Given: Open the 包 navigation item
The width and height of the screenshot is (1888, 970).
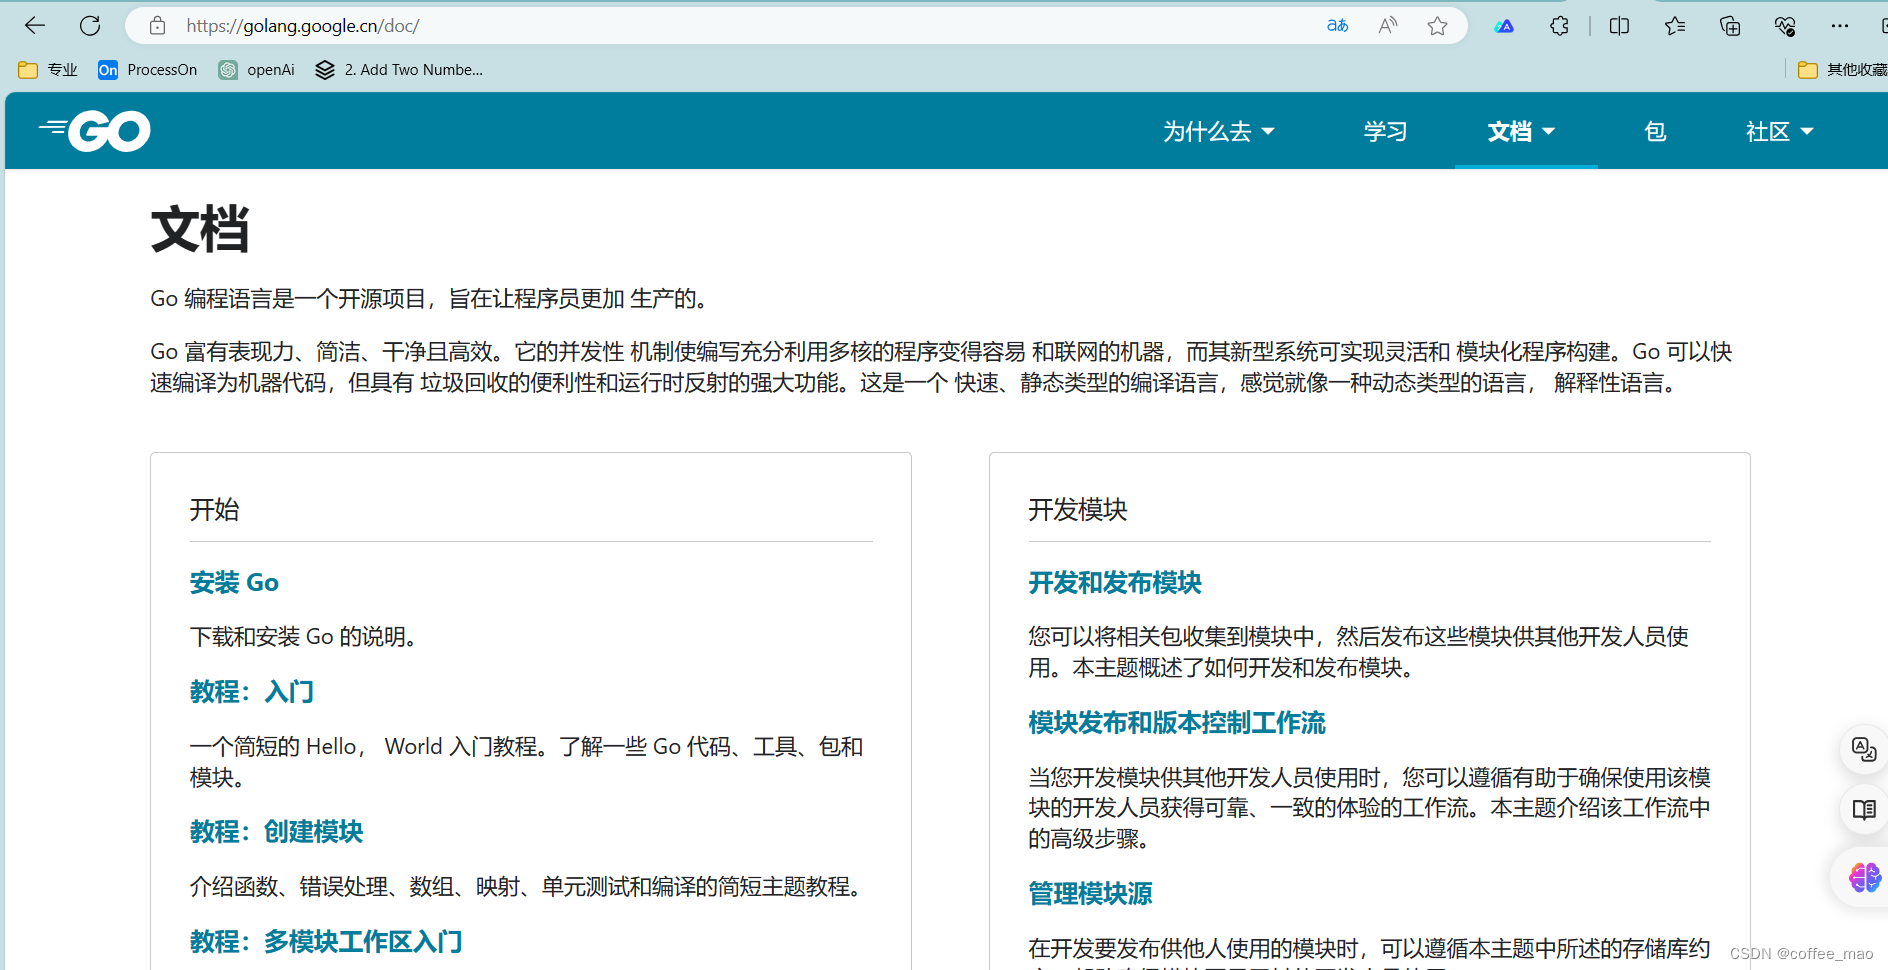Looking at the screenshot, I should [x=1655, y=131].
